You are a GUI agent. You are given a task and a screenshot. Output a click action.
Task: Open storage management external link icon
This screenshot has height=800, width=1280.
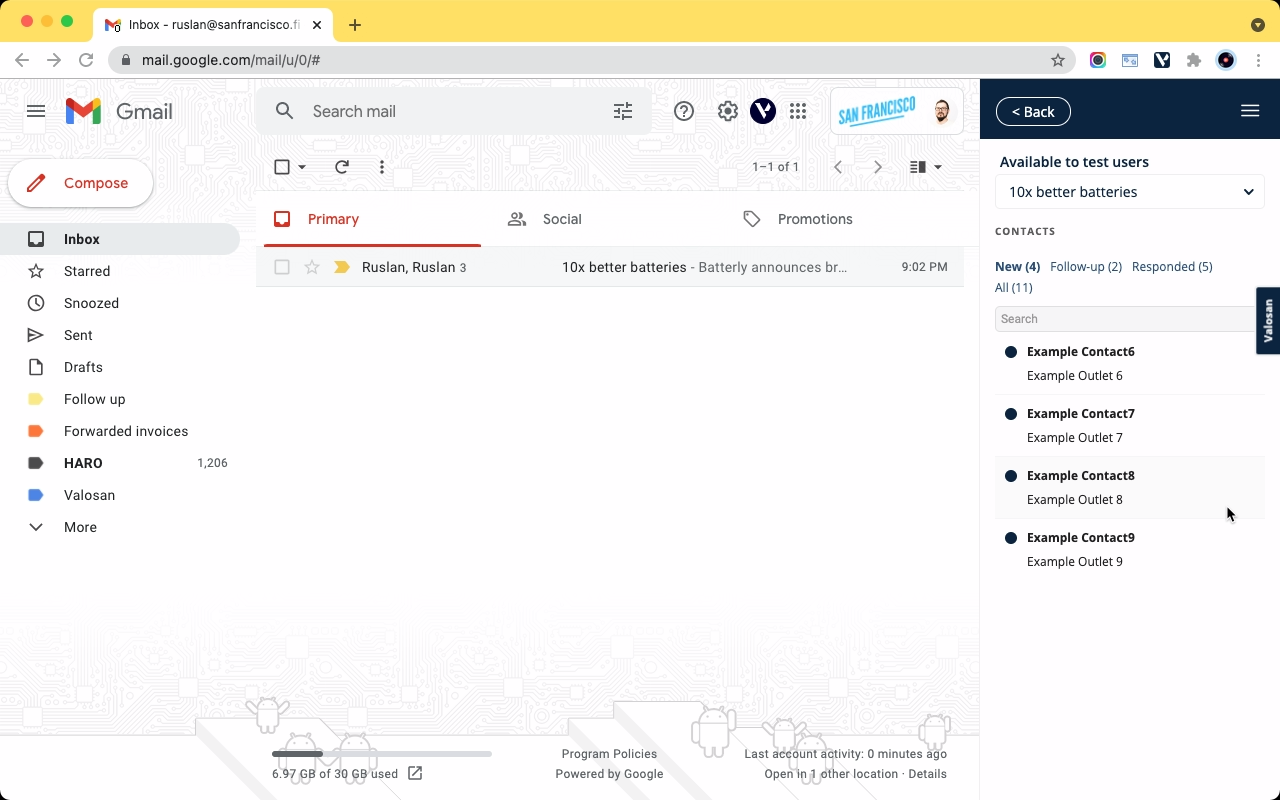coord(415,773)
